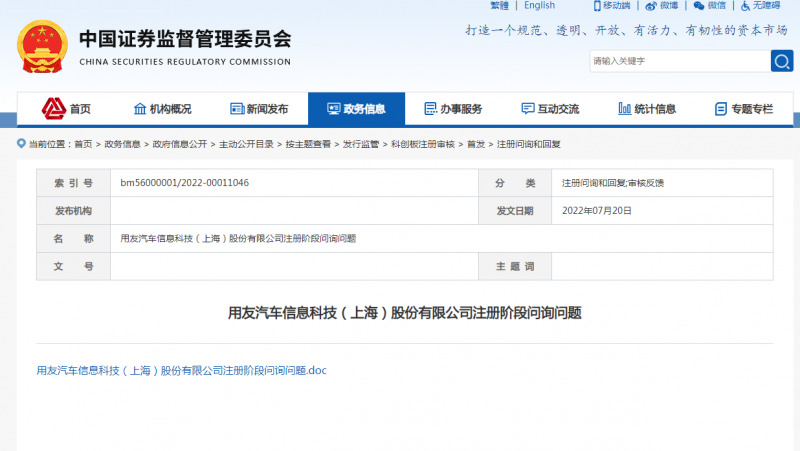Screen dimensions: 800x451
Task: Click CHINA SECURITIES REGULATORY COMMISSION subtitle
Action: pyautogui.click(x=185, y=62)
